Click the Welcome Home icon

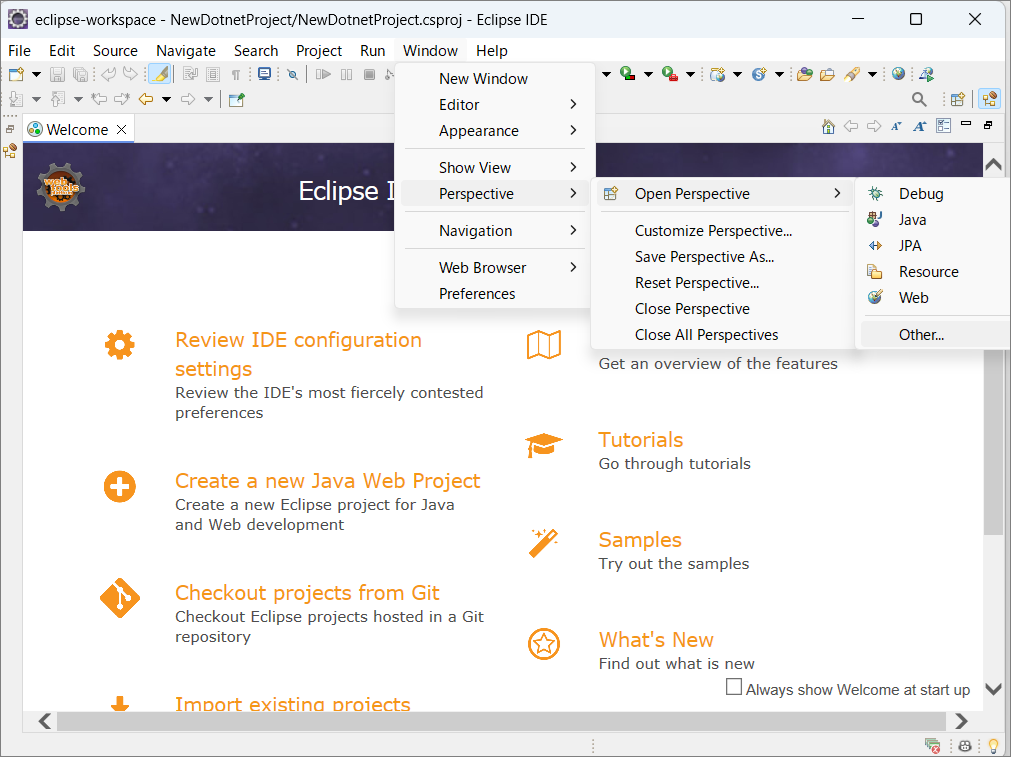(829, 126)
